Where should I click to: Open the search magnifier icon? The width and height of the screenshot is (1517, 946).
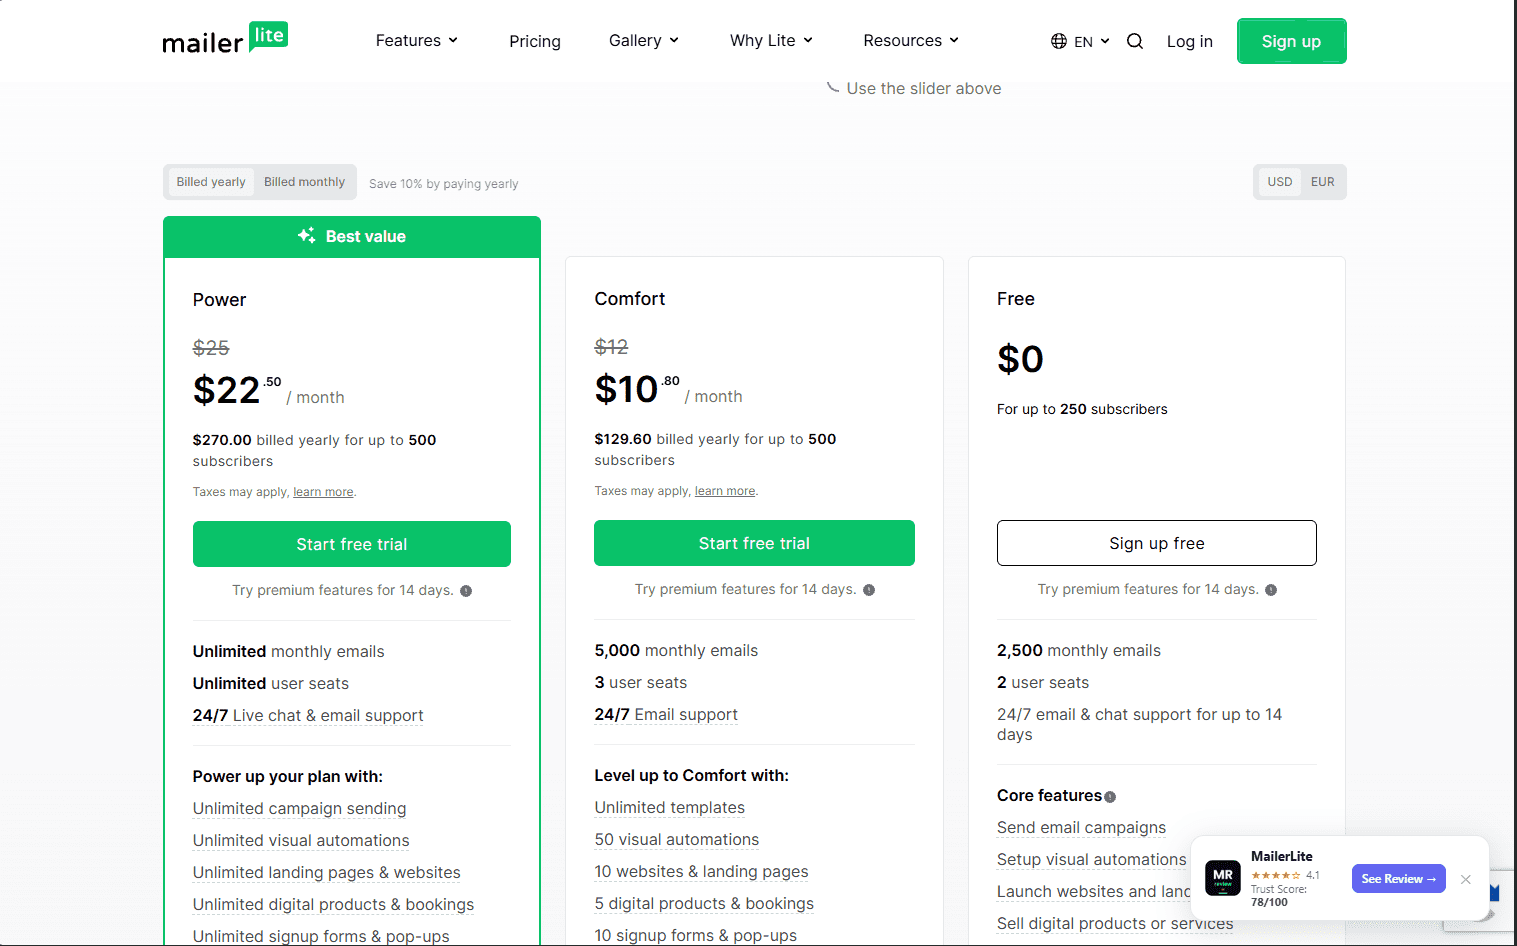coord(1135,41)
